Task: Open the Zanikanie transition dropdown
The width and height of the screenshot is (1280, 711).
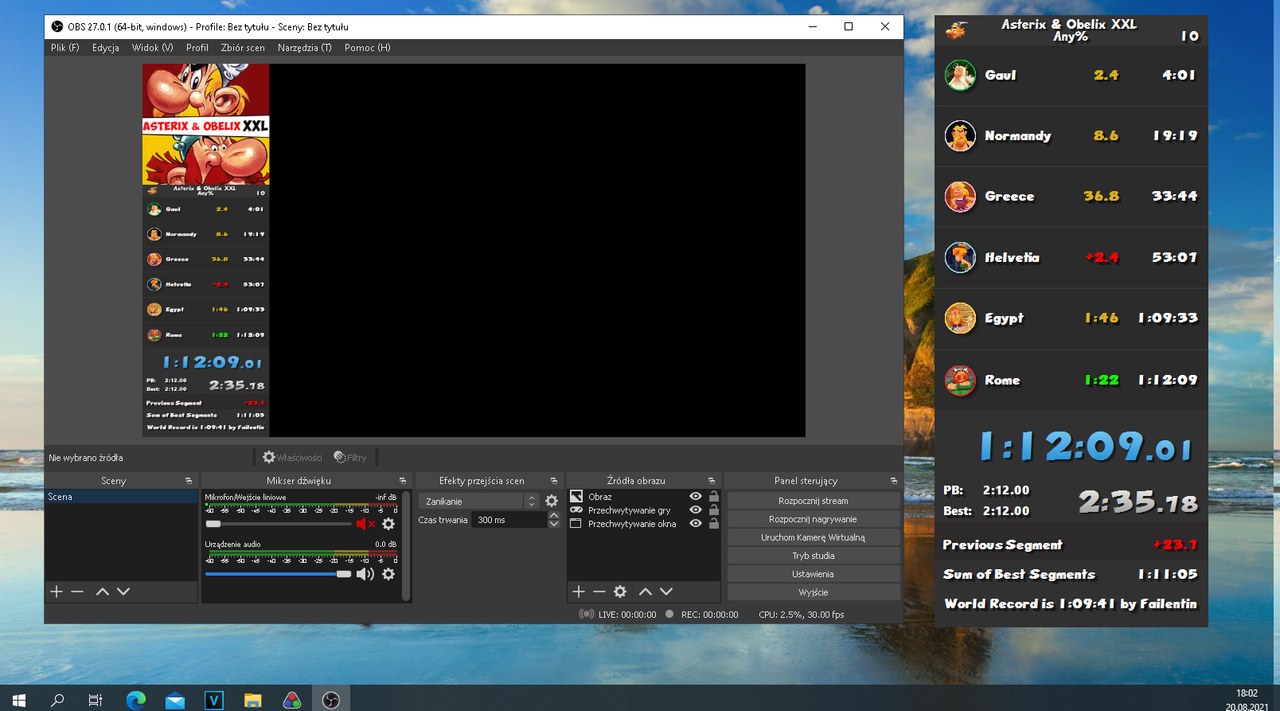Action: [x=479, y=501]
